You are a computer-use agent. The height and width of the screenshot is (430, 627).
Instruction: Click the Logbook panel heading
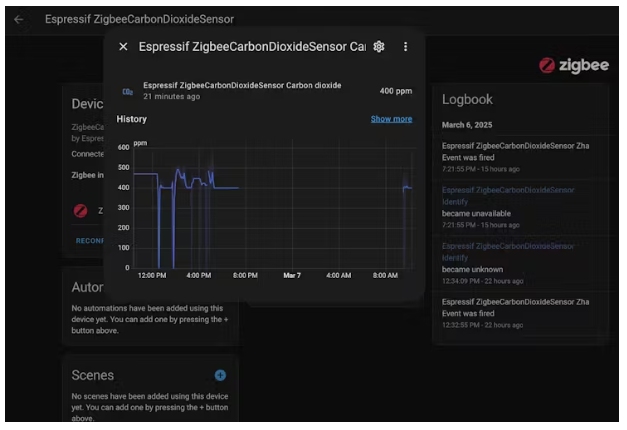click(x=467, y=100)
